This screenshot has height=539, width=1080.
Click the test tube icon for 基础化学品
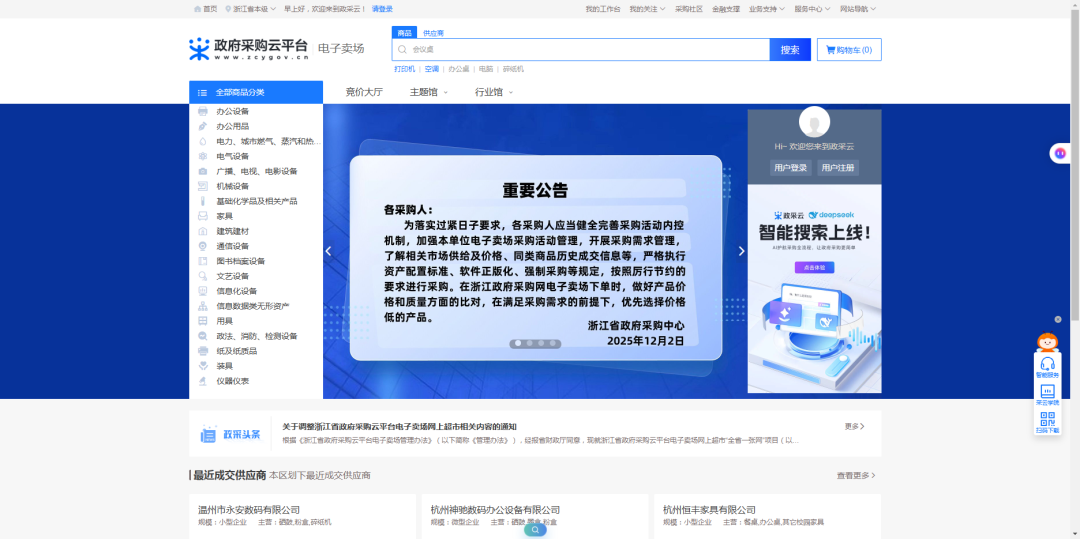click(x=202, y=201)
